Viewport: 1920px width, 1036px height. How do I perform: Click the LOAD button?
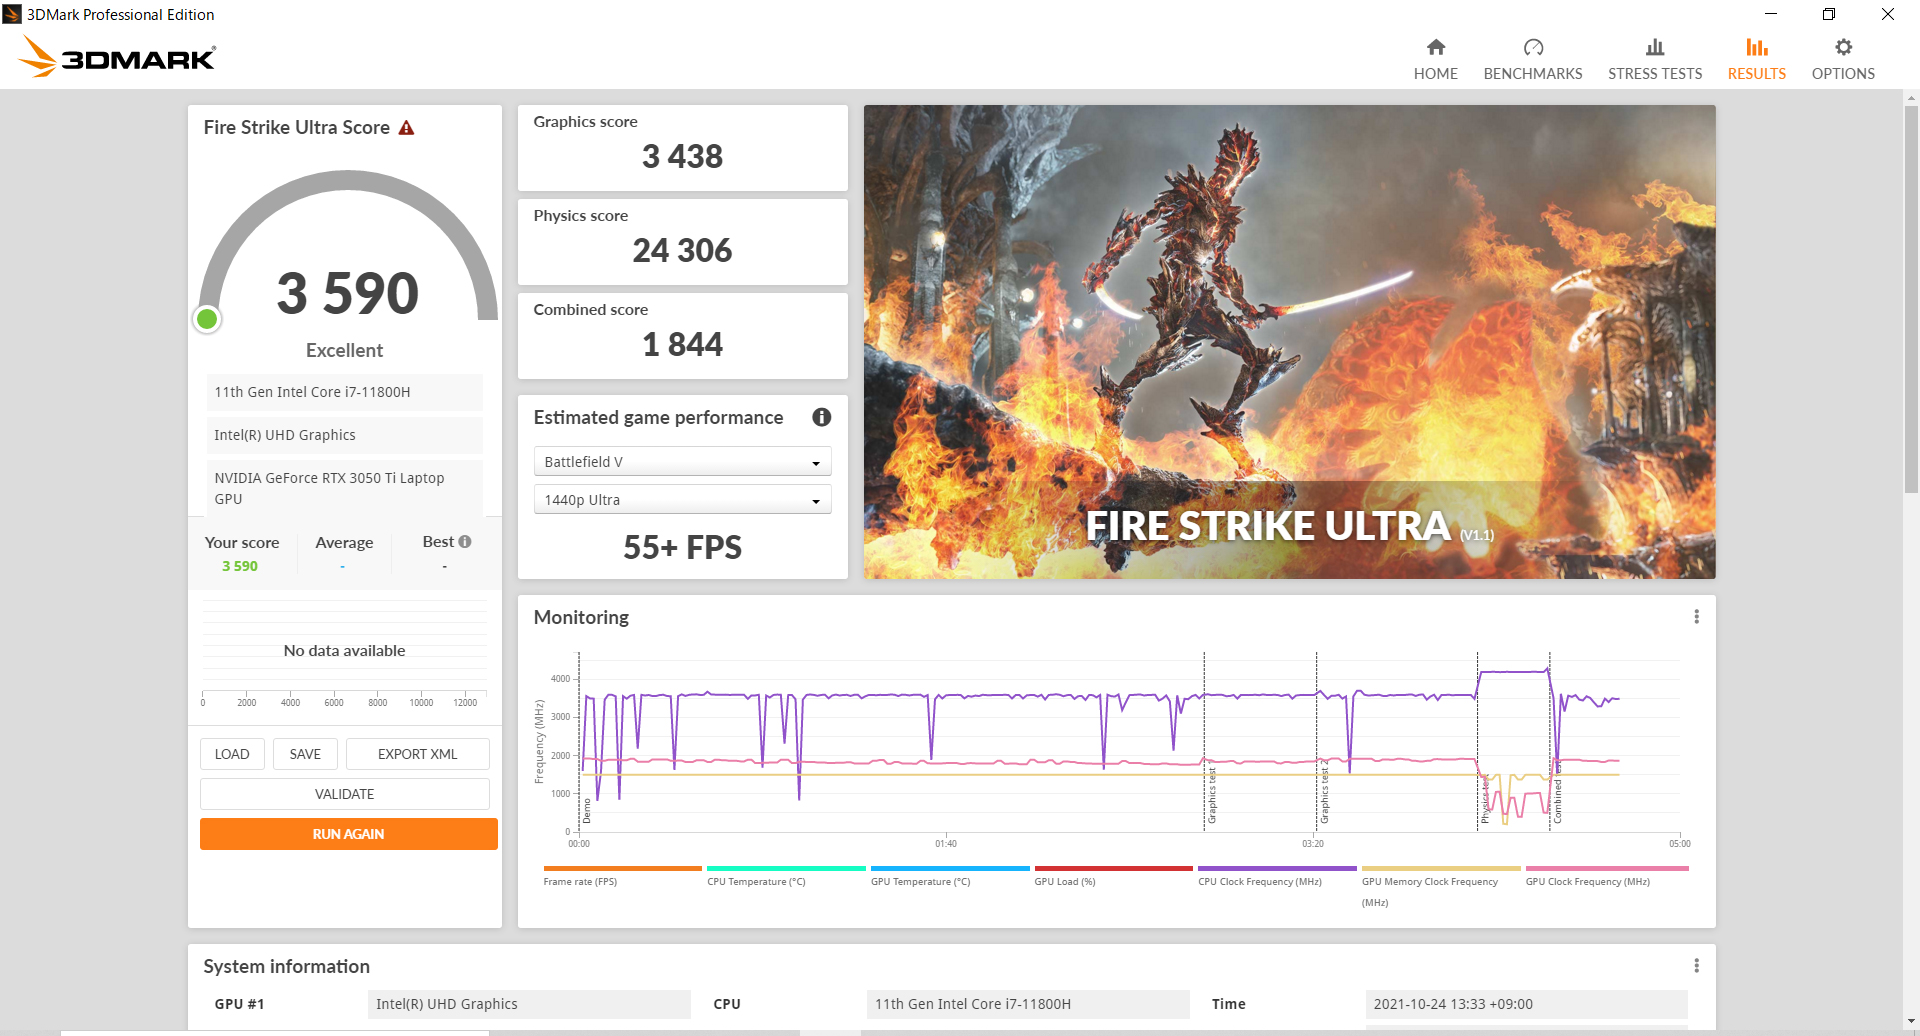click(x=232, y=754)
